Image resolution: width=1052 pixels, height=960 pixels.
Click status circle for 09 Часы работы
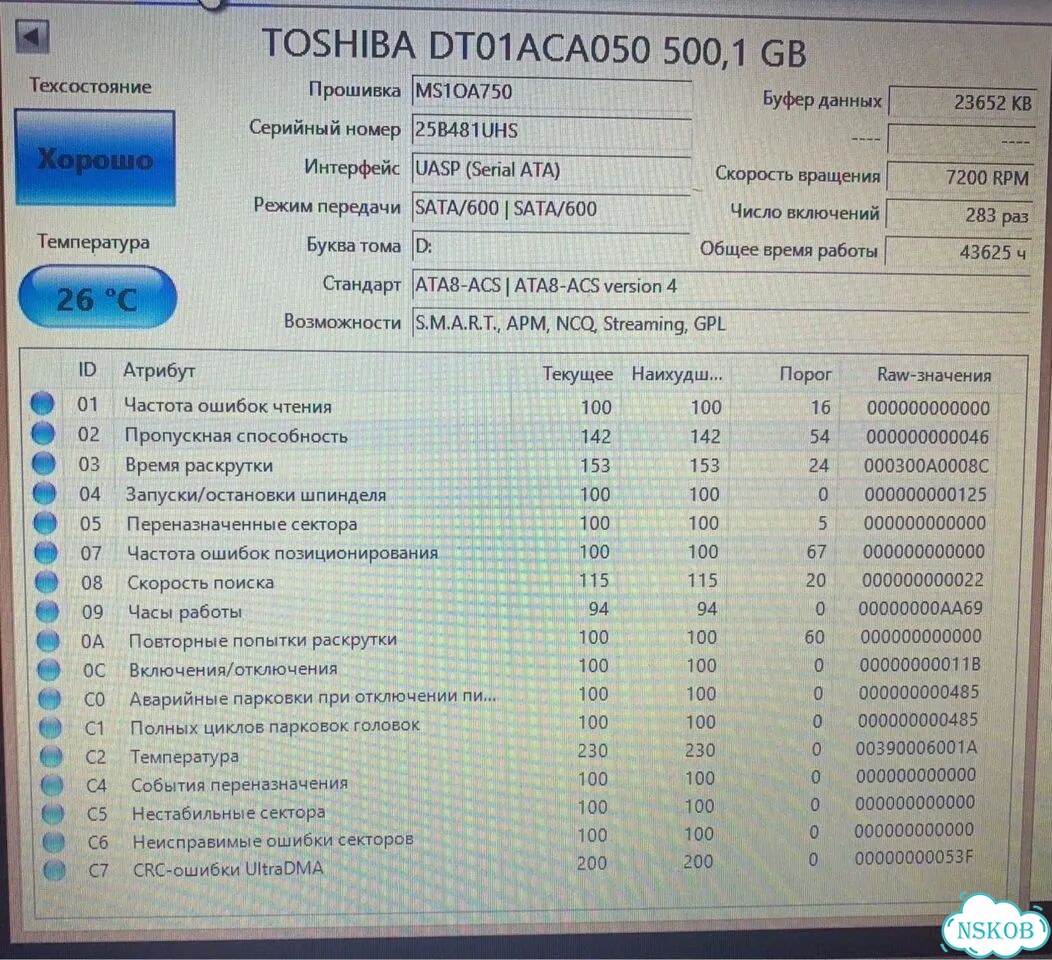click(47, 611)
